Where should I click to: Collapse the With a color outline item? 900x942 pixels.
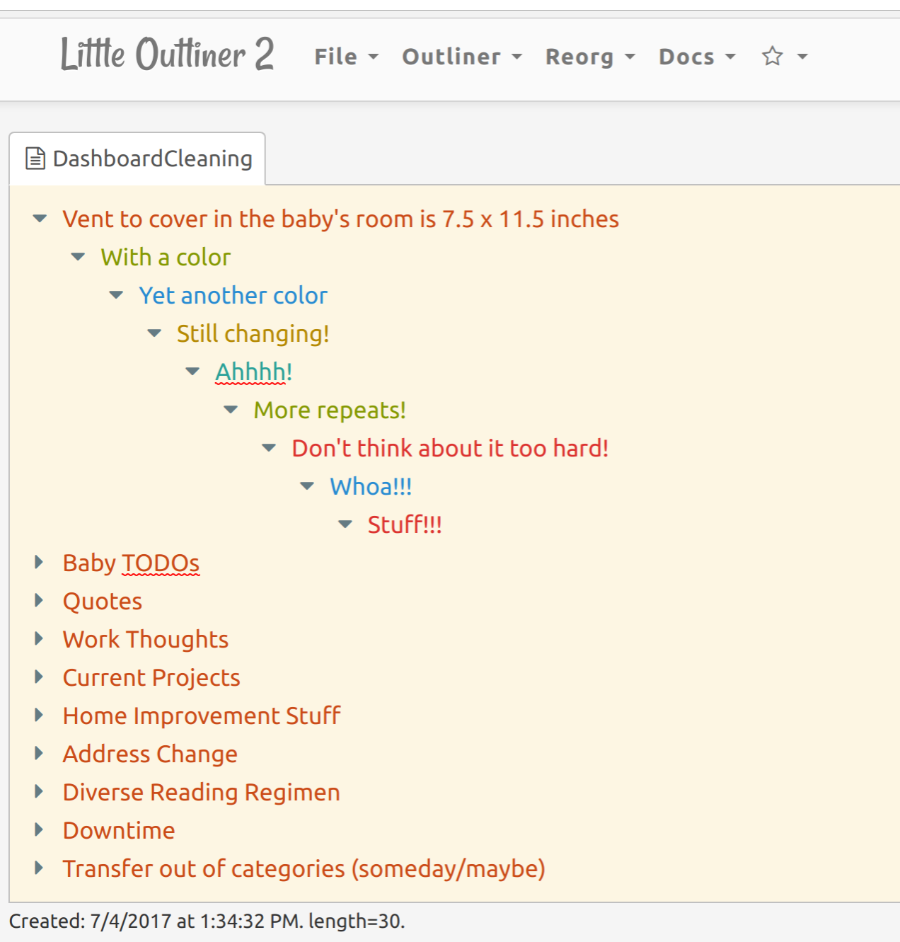tap(77, 256)
